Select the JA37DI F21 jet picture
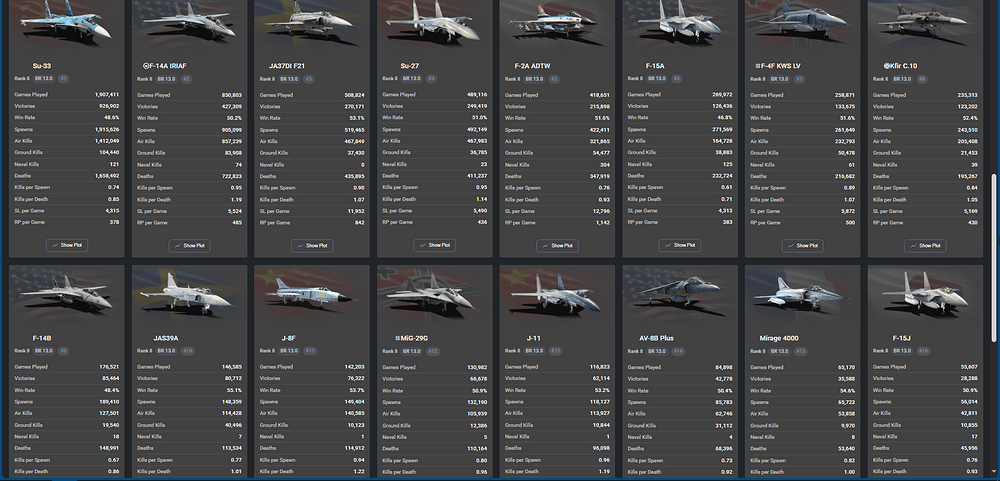 [313, 24]
